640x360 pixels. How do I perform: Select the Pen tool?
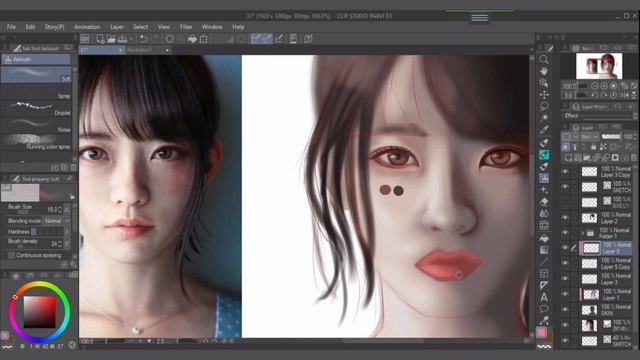click(x=544, y=143)
